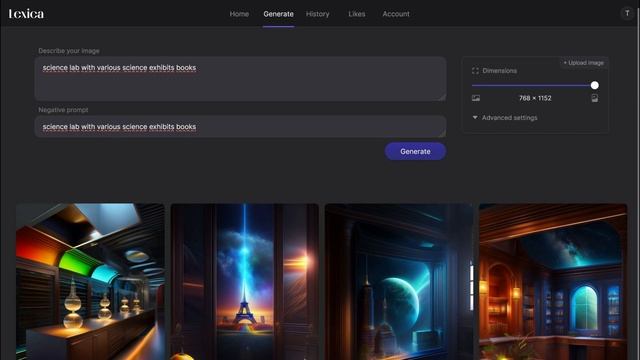
Task: Click the dimensions slider handle
Action: (x=595, y=85)
